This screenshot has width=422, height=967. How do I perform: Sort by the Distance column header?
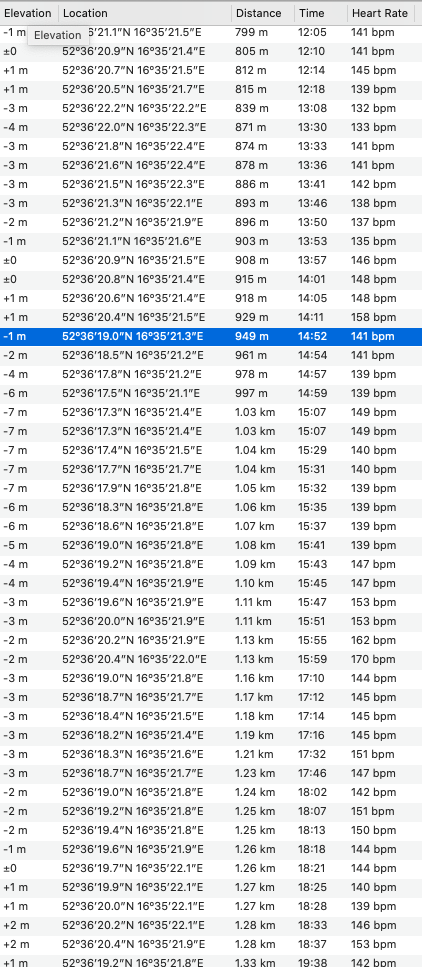[x=263, y=13]
